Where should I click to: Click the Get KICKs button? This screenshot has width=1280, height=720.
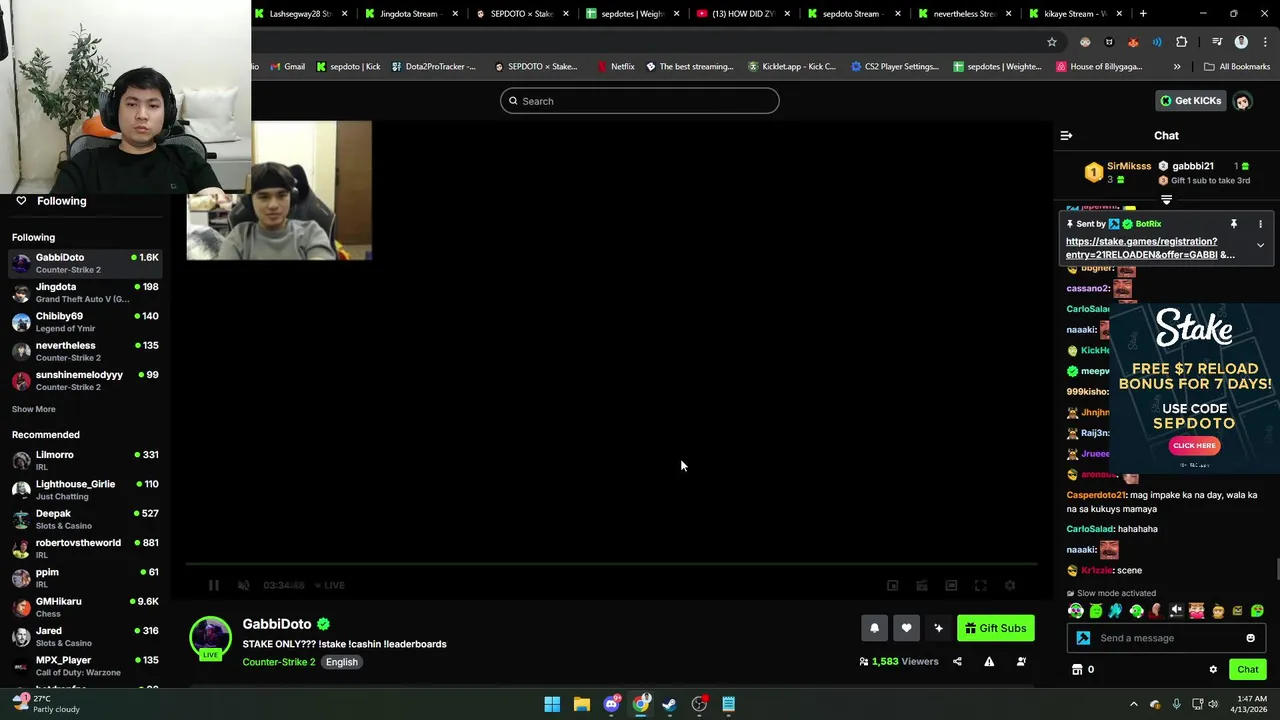tap(1190, 101)
